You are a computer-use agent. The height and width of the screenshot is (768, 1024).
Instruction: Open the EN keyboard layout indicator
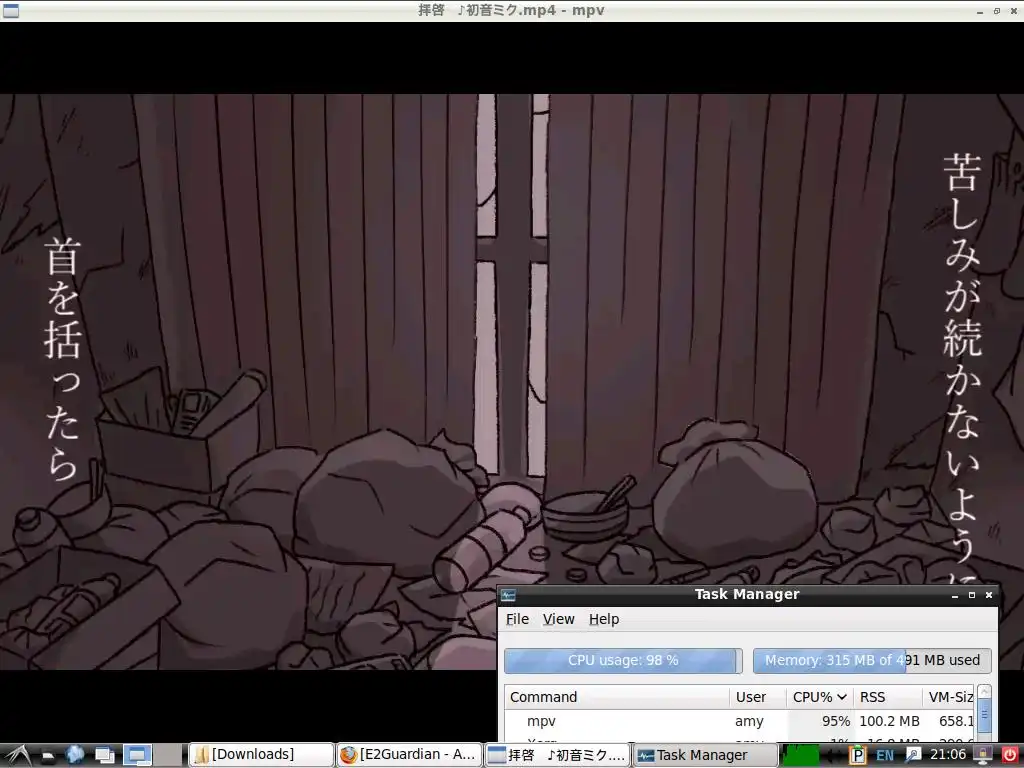point(885,756)
